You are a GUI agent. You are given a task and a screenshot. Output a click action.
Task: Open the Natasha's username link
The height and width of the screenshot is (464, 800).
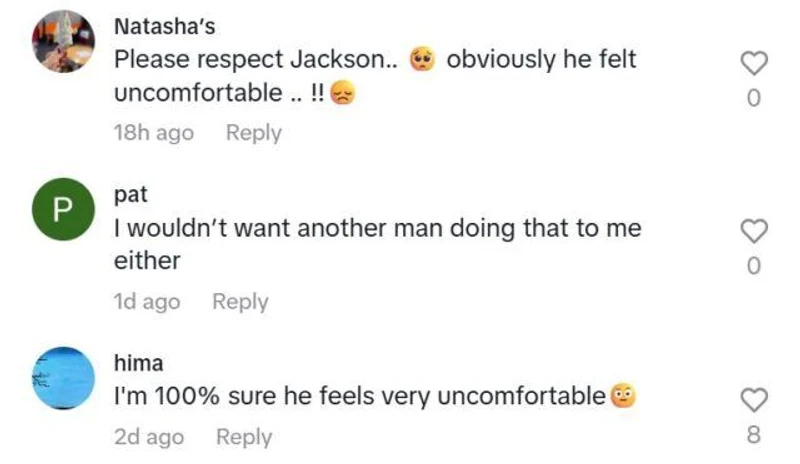[165, 26]
